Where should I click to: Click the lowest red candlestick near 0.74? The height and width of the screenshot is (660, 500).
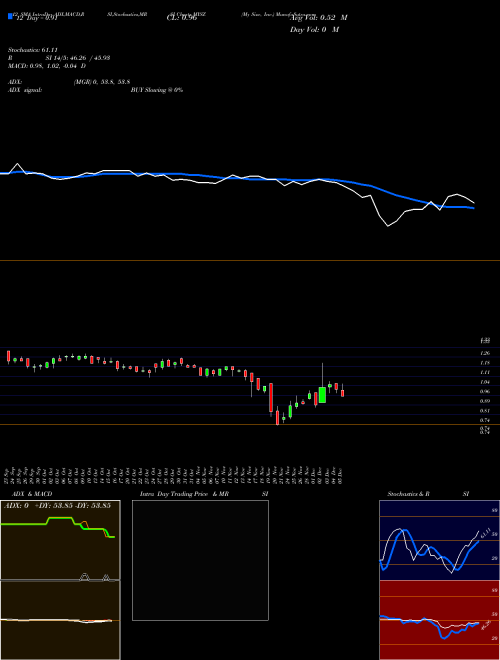pos(277,418)
